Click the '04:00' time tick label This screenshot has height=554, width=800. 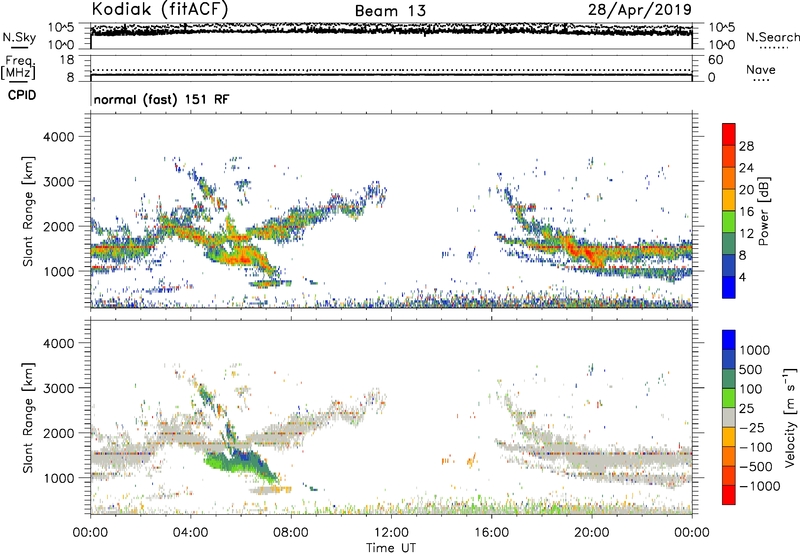(x=191, y=533)
